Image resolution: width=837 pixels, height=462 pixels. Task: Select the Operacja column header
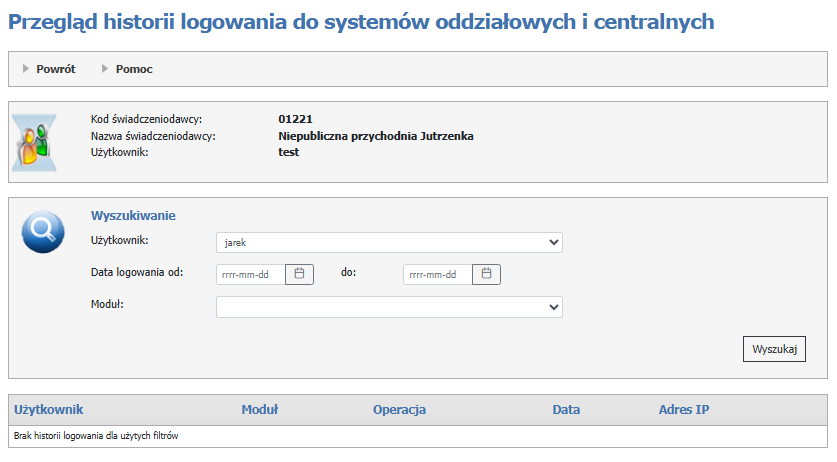click(399, 409)
